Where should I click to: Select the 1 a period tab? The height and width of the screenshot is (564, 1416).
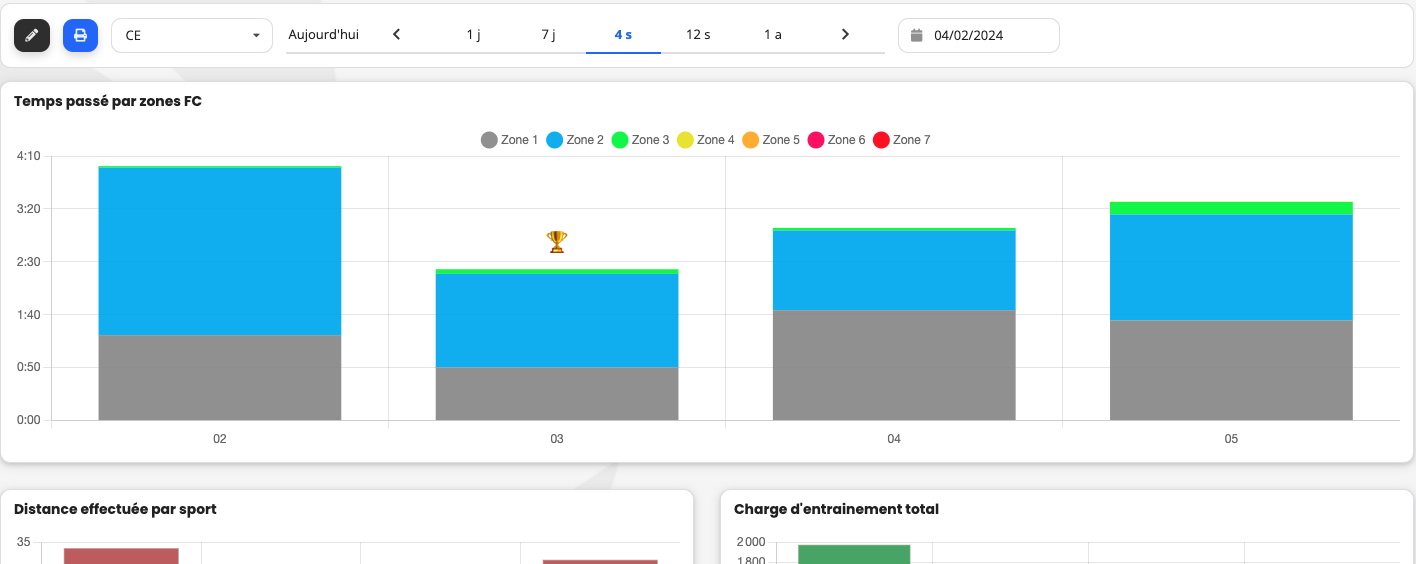pyautogui.click(x=773, y=34)
